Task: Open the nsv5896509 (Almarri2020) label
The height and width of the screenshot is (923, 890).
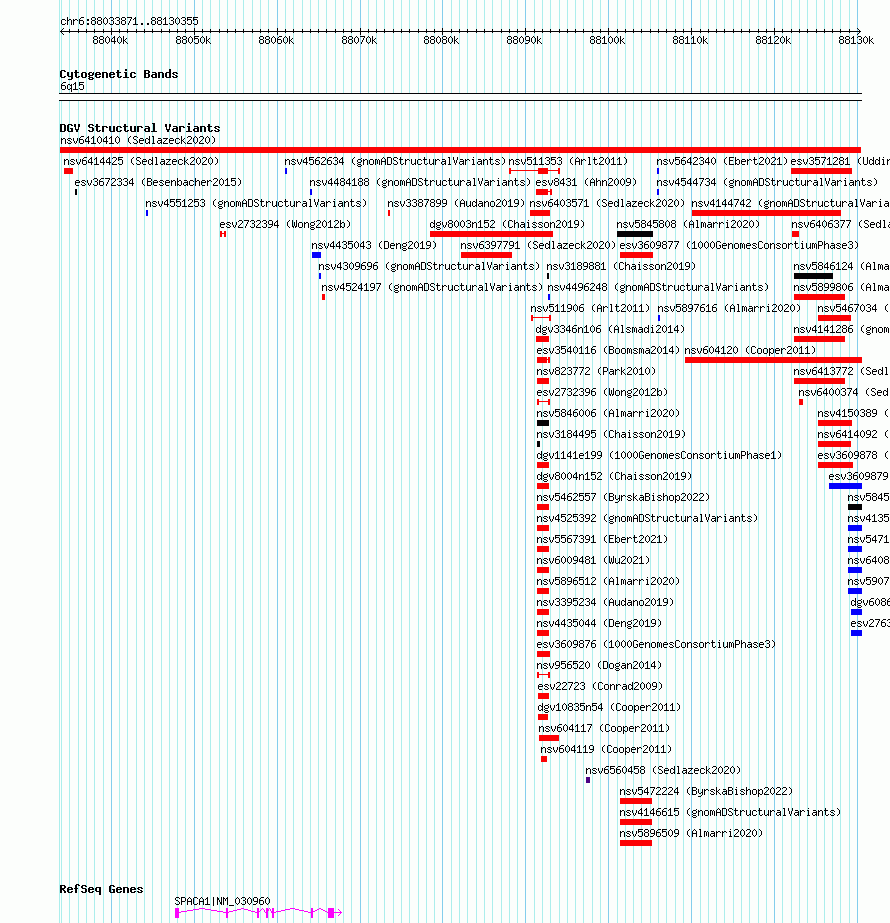Action: [x=691, y=834]
